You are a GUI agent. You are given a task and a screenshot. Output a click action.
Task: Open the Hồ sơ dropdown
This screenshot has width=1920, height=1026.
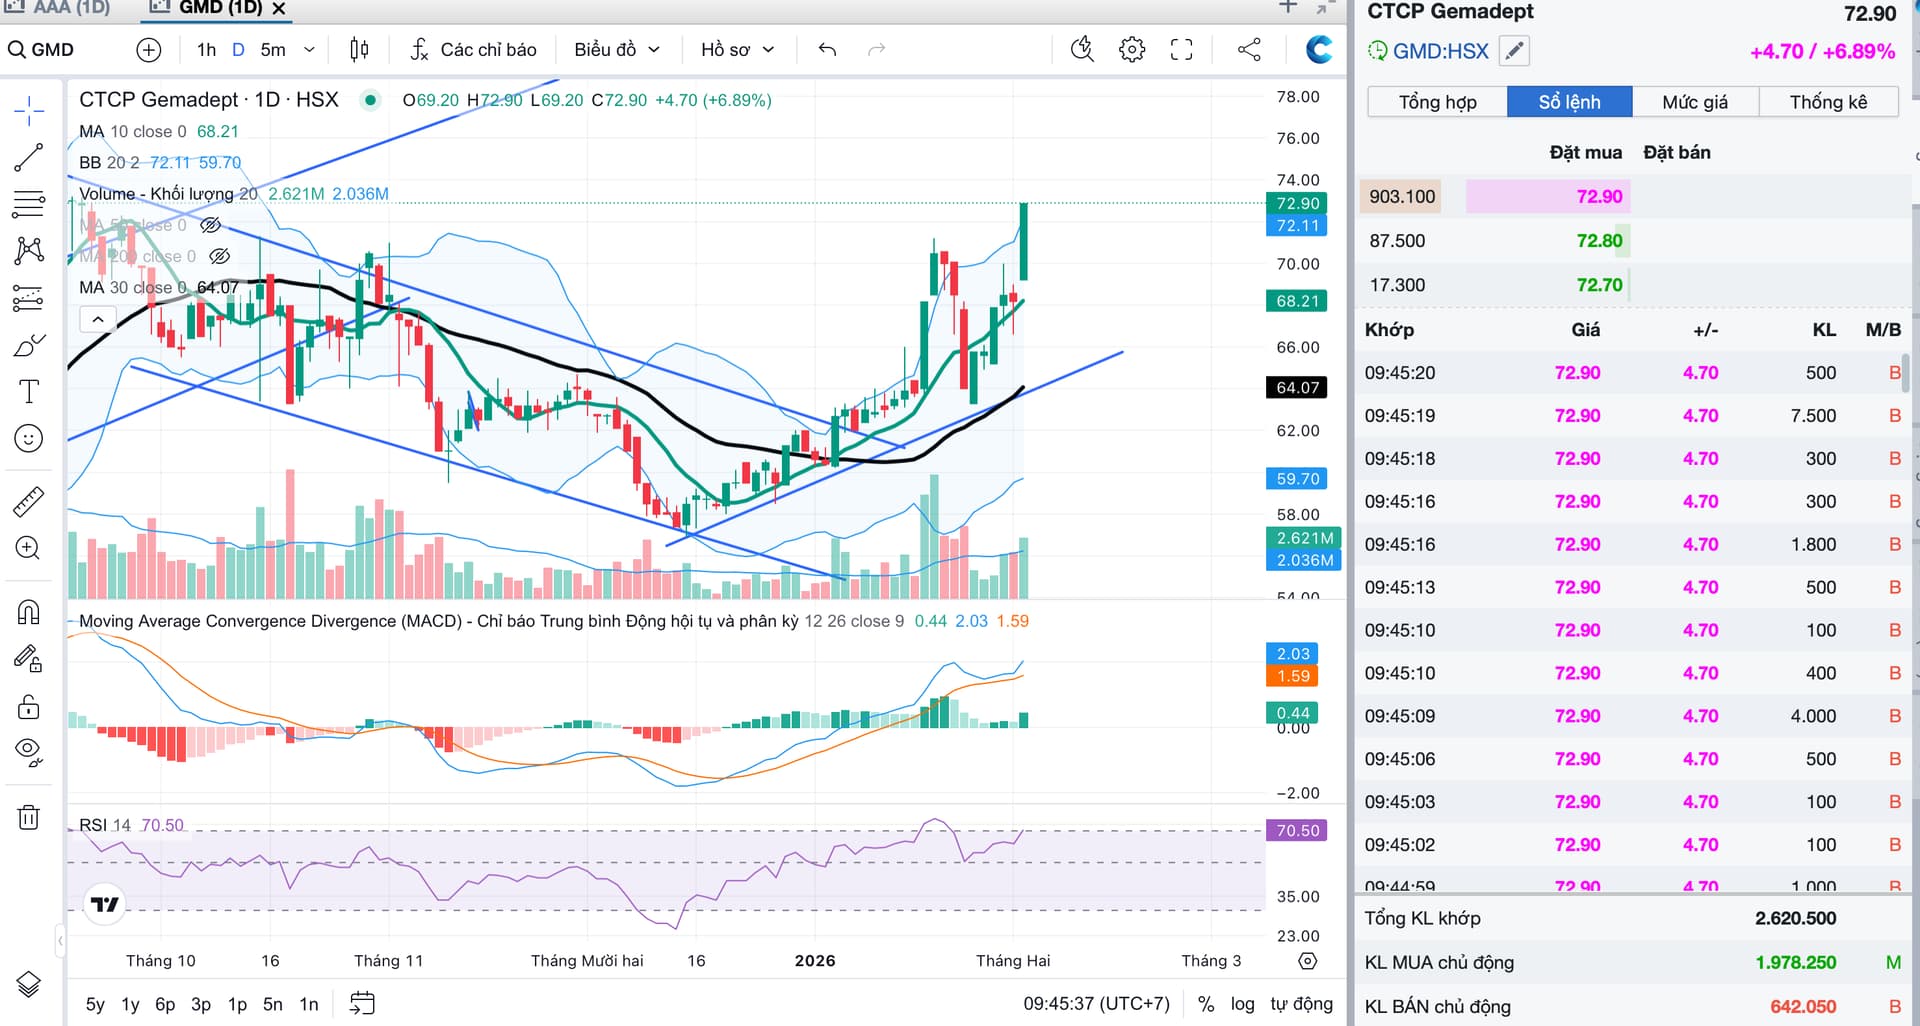click(x=738, y=50)
